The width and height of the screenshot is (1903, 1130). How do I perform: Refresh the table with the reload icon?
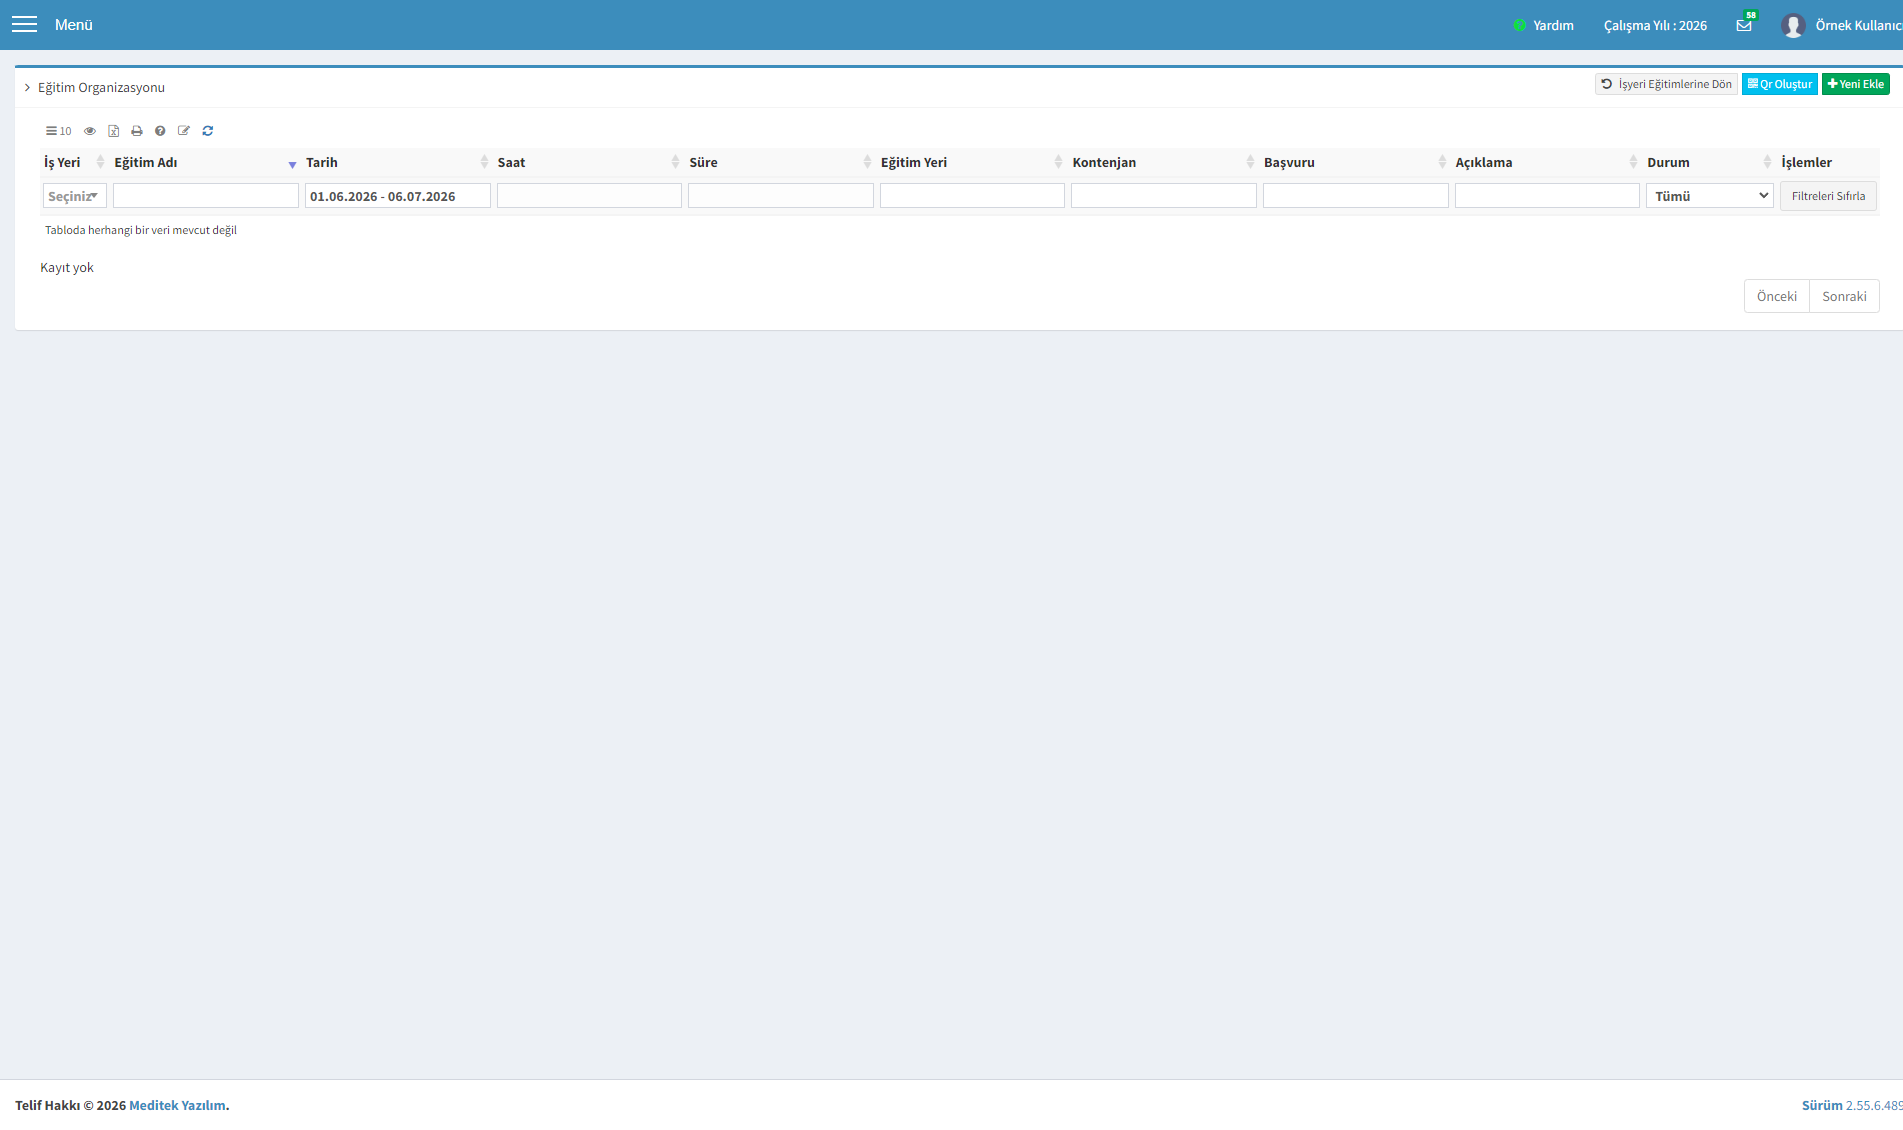click(208, 131)
